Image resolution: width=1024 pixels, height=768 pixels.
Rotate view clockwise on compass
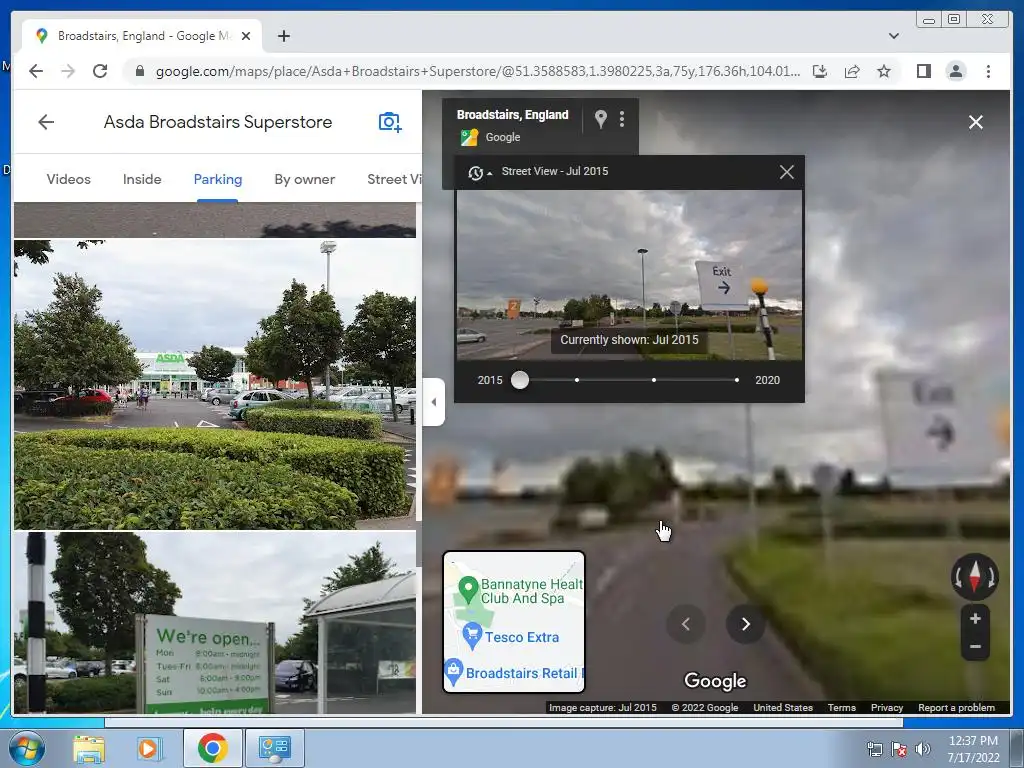[991, 578]
